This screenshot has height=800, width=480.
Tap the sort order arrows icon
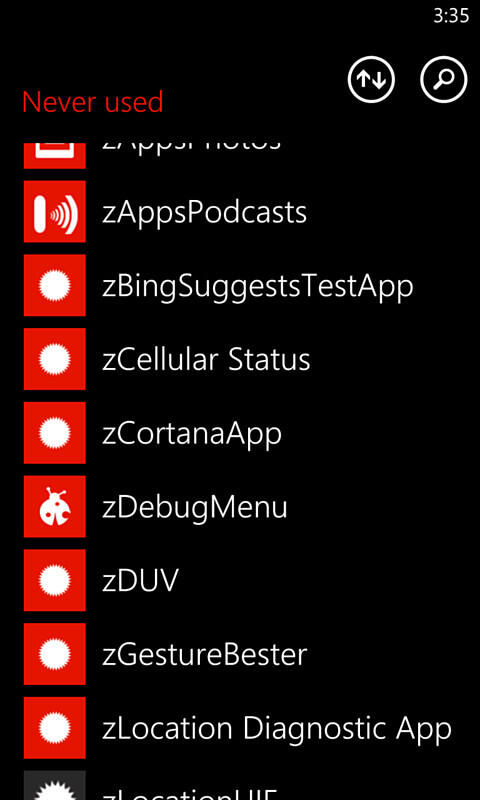[371, 79]
